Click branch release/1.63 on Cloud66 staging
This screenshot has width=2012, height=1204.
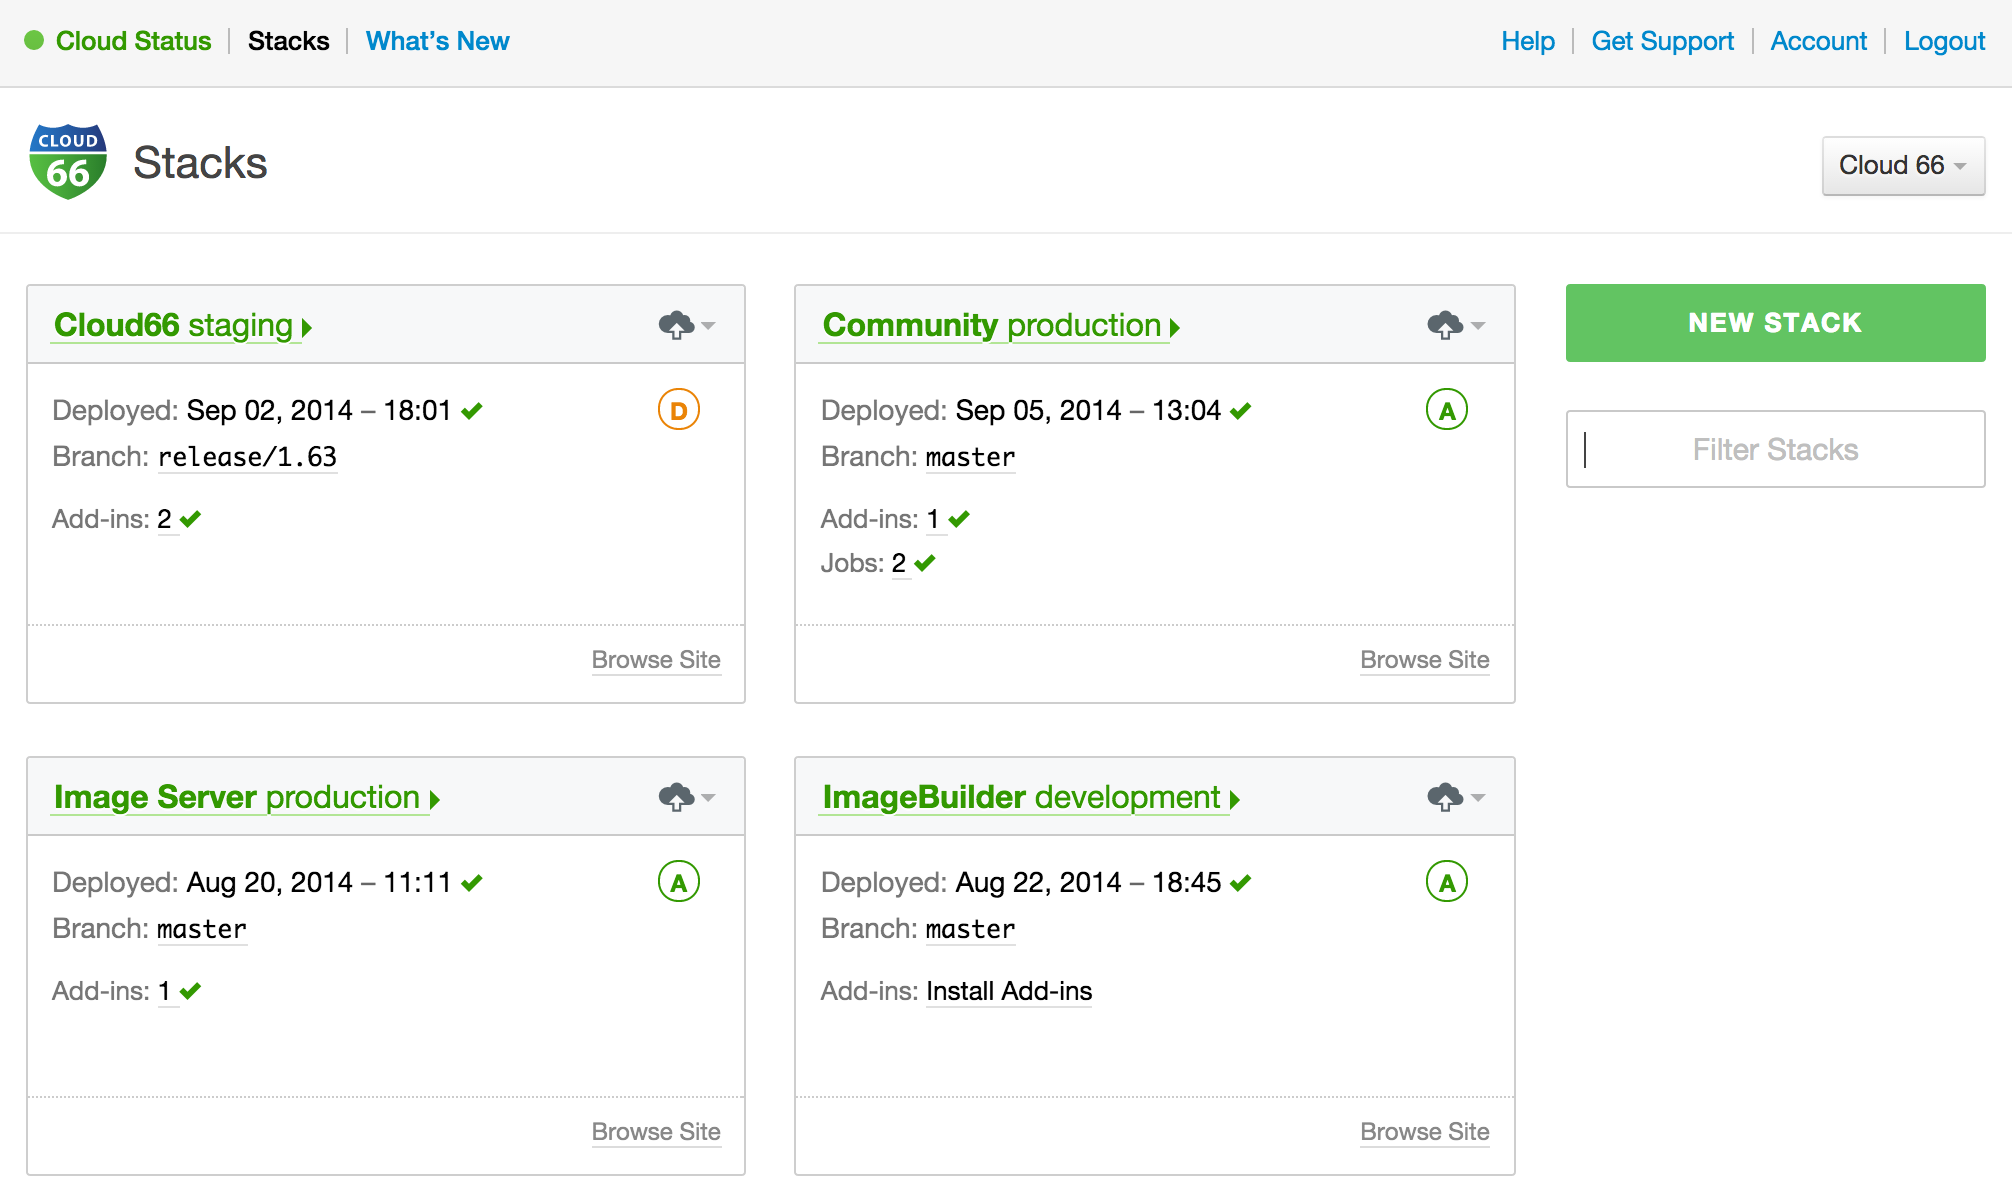click(x=247, y=457)
